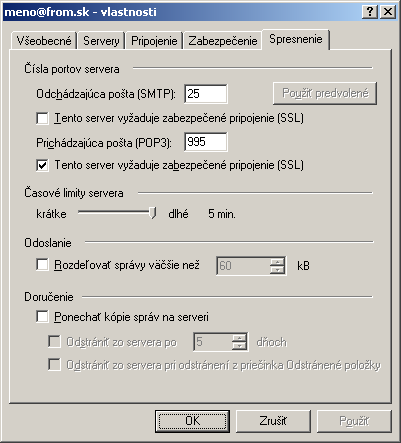Cancel with the Zrušiť button

tap(273, 421)
